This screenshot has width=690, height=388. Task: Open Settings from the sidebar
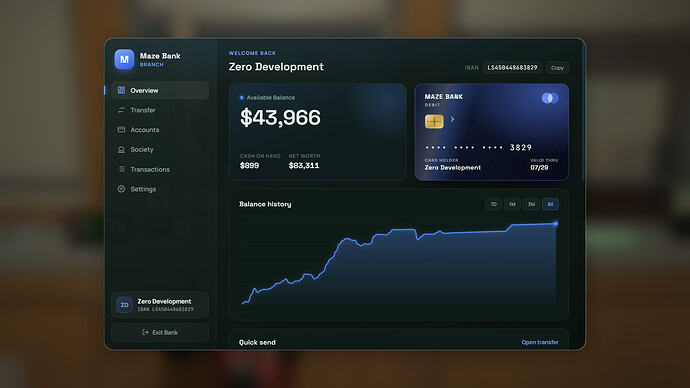pos(160,189)
